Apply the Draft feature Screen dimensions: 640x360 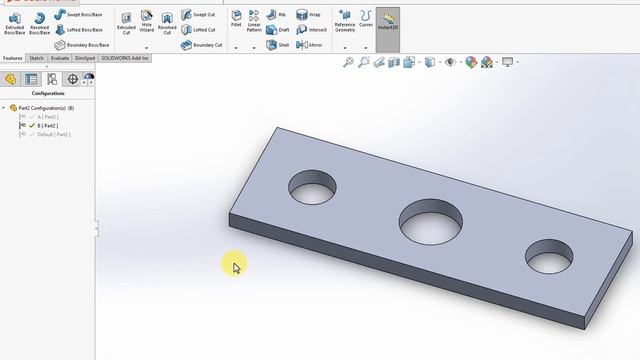click(278, 30)
